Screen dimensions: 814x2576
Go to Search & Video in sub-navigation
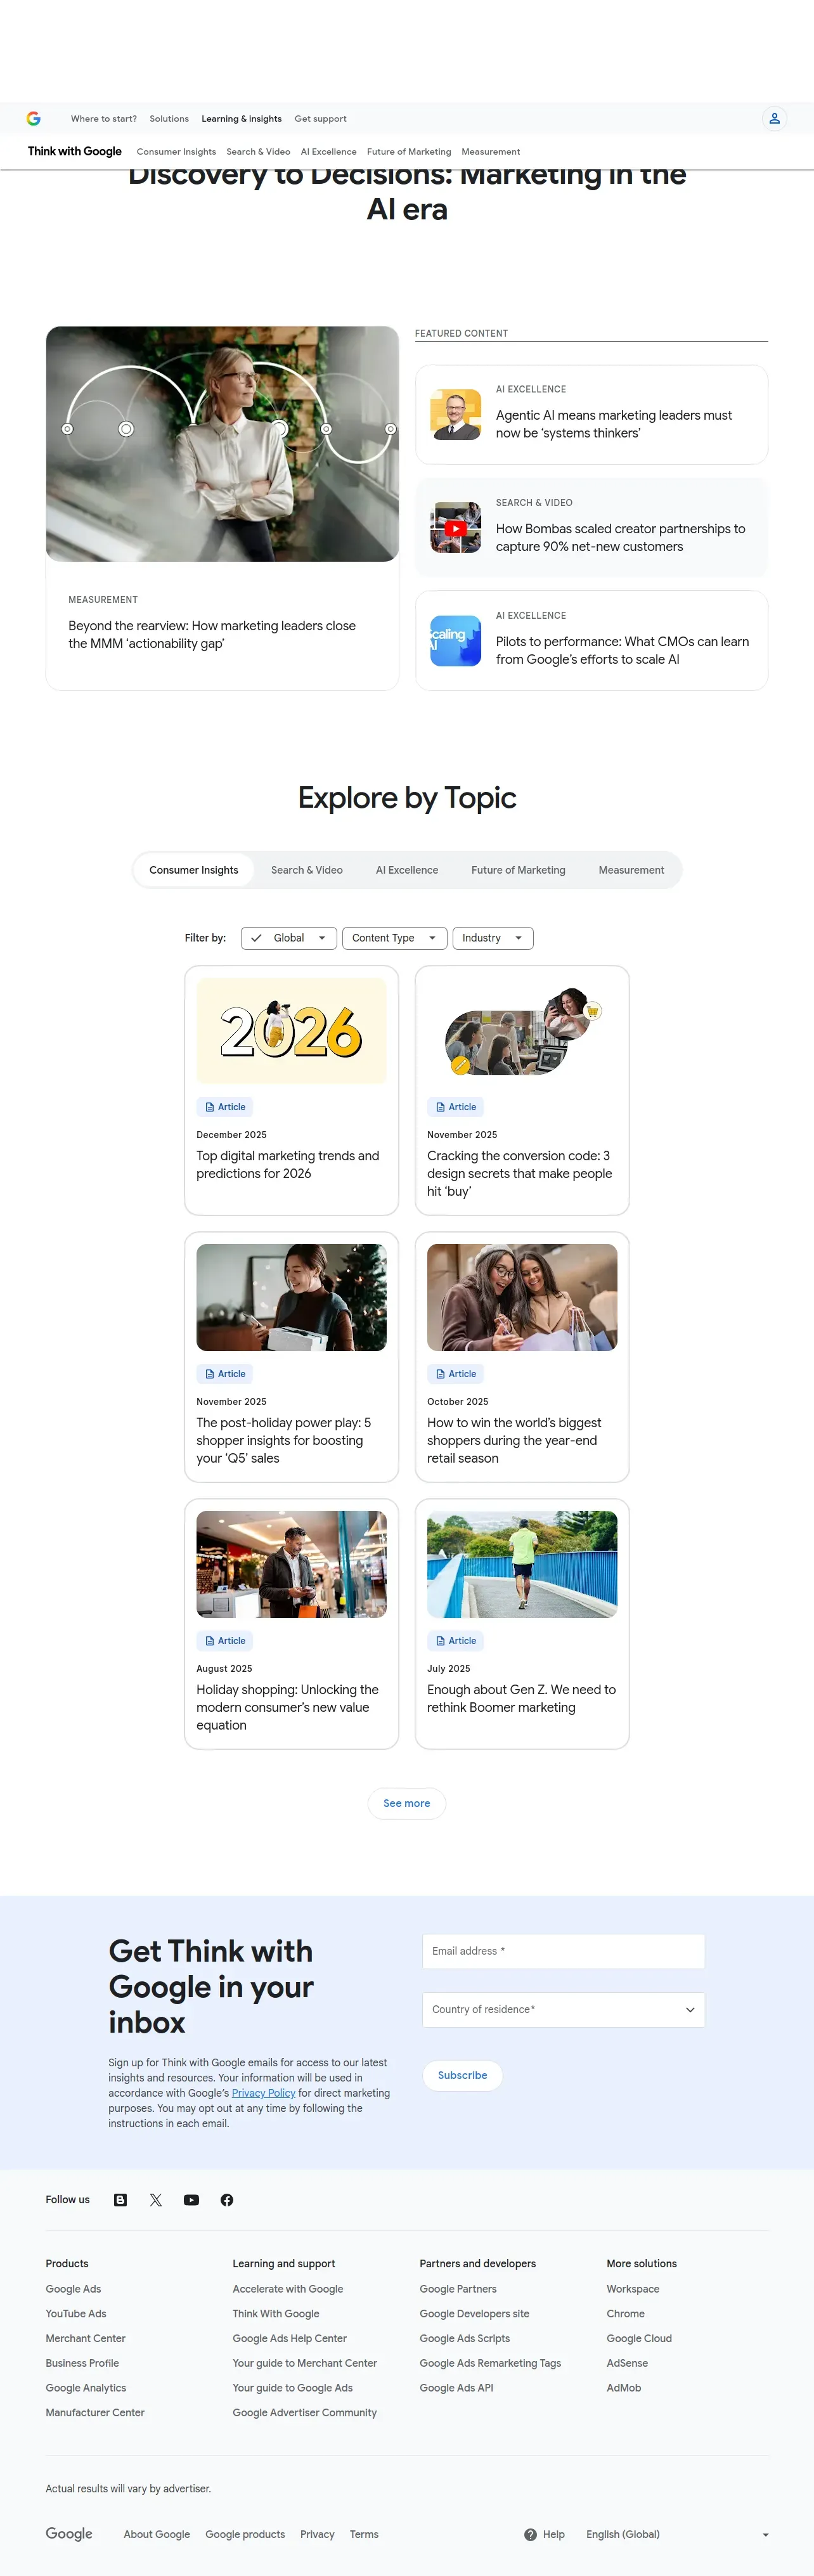click(x=258, y=152)
